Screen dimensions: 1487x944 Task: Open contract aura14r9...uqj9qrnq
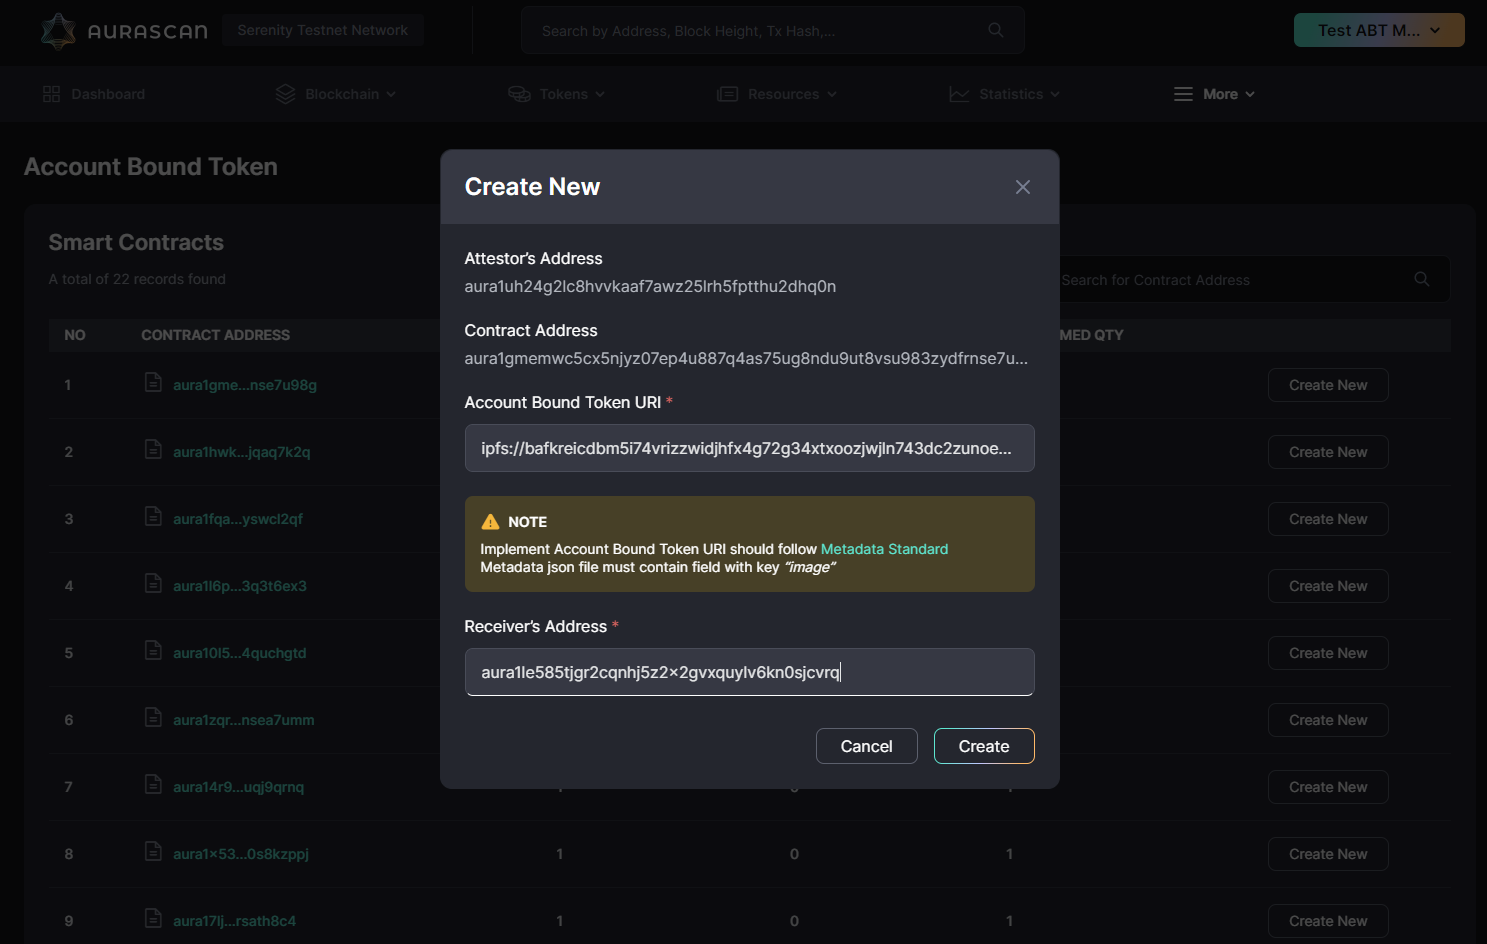pyautogui.click(x=238, y=787)
